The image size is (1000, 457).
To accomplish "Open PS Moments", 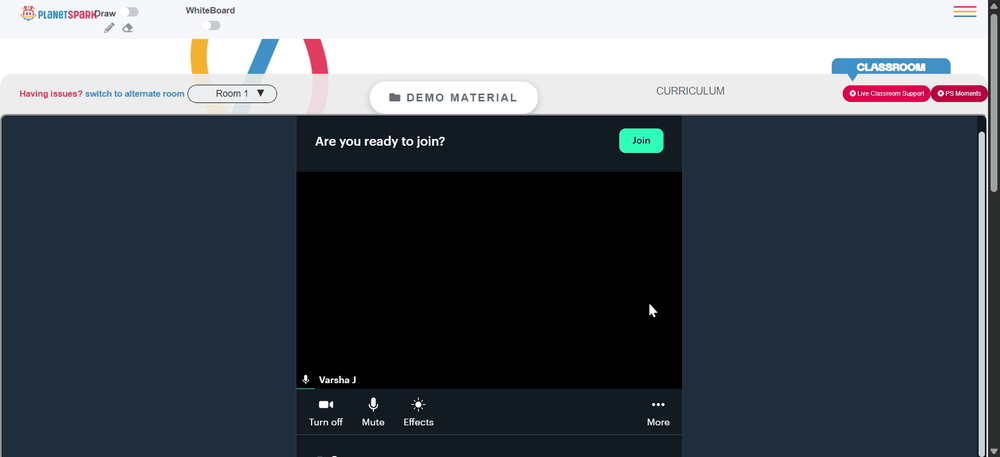I will point(959,94).
